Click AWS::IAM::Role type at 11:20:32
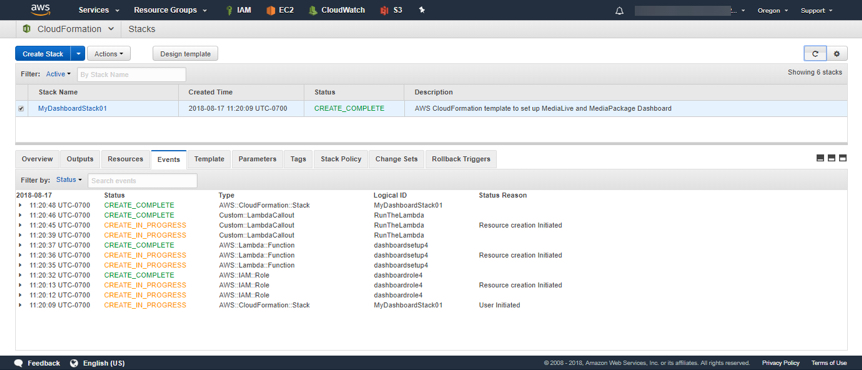Viewport: 862px width, 370px height. coord(244,275)
